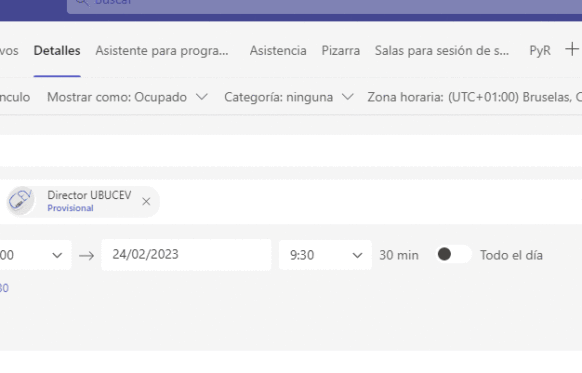Screen dimensions: 582x373
Task: Select the Asistente para programación tab
Action: click(x=162, y=50)
